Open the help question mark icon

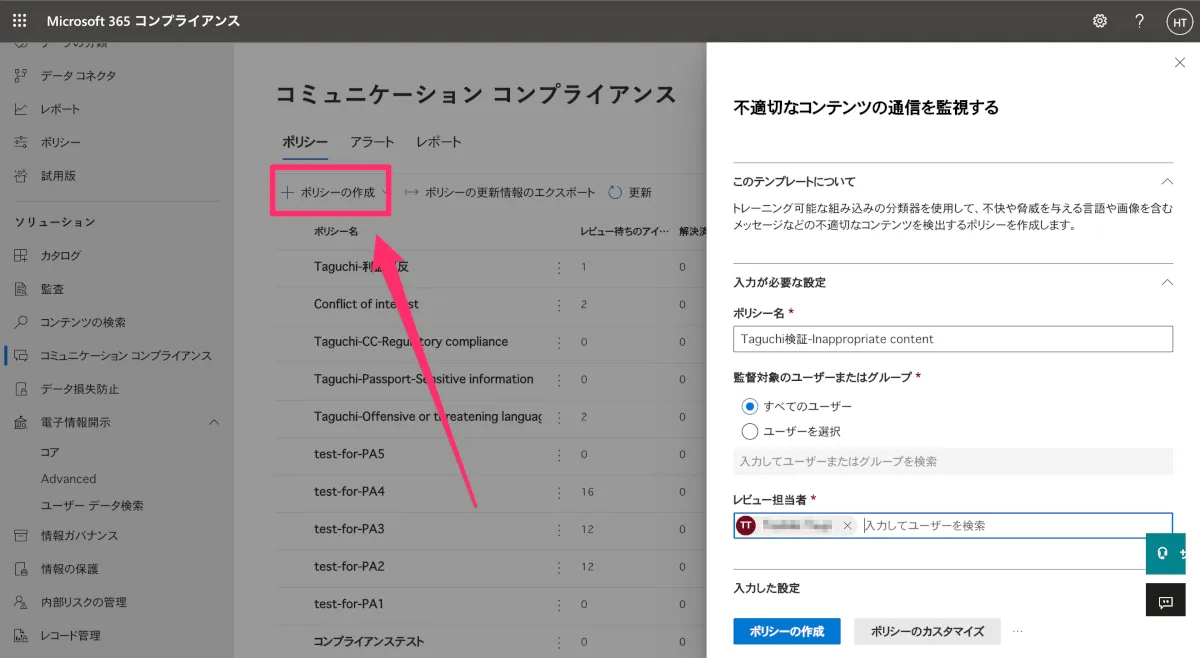coord(1139,21)
